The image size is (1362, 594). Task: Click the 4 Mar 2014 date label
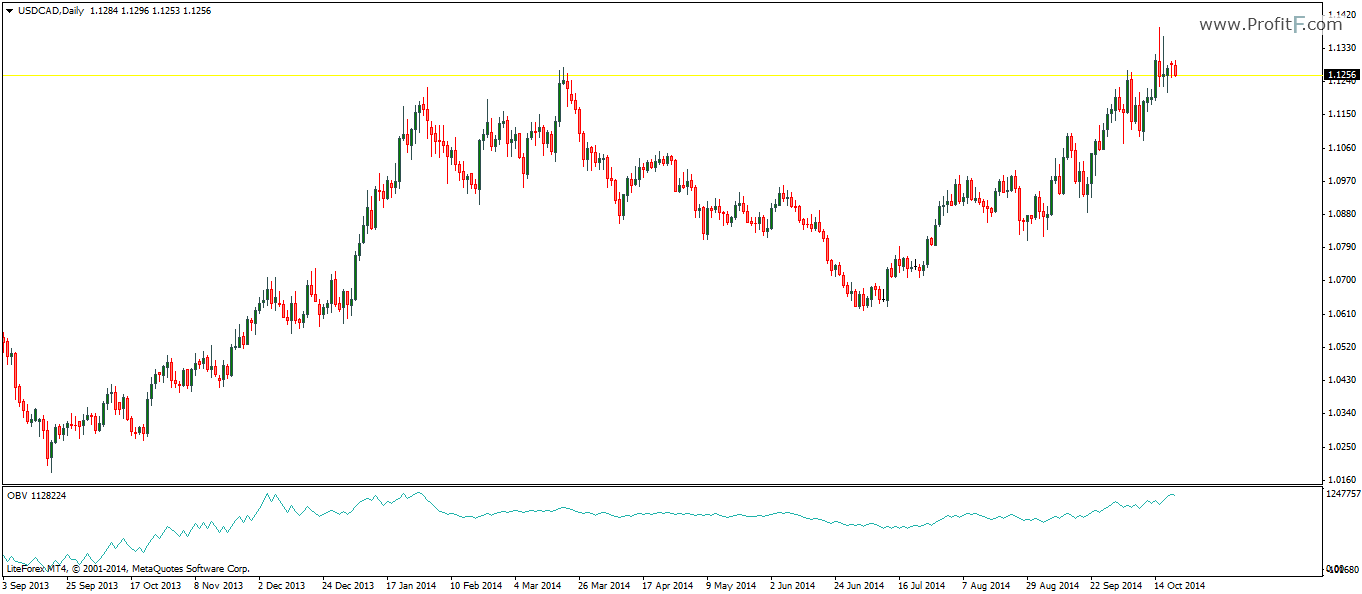(x=540, y=586)
